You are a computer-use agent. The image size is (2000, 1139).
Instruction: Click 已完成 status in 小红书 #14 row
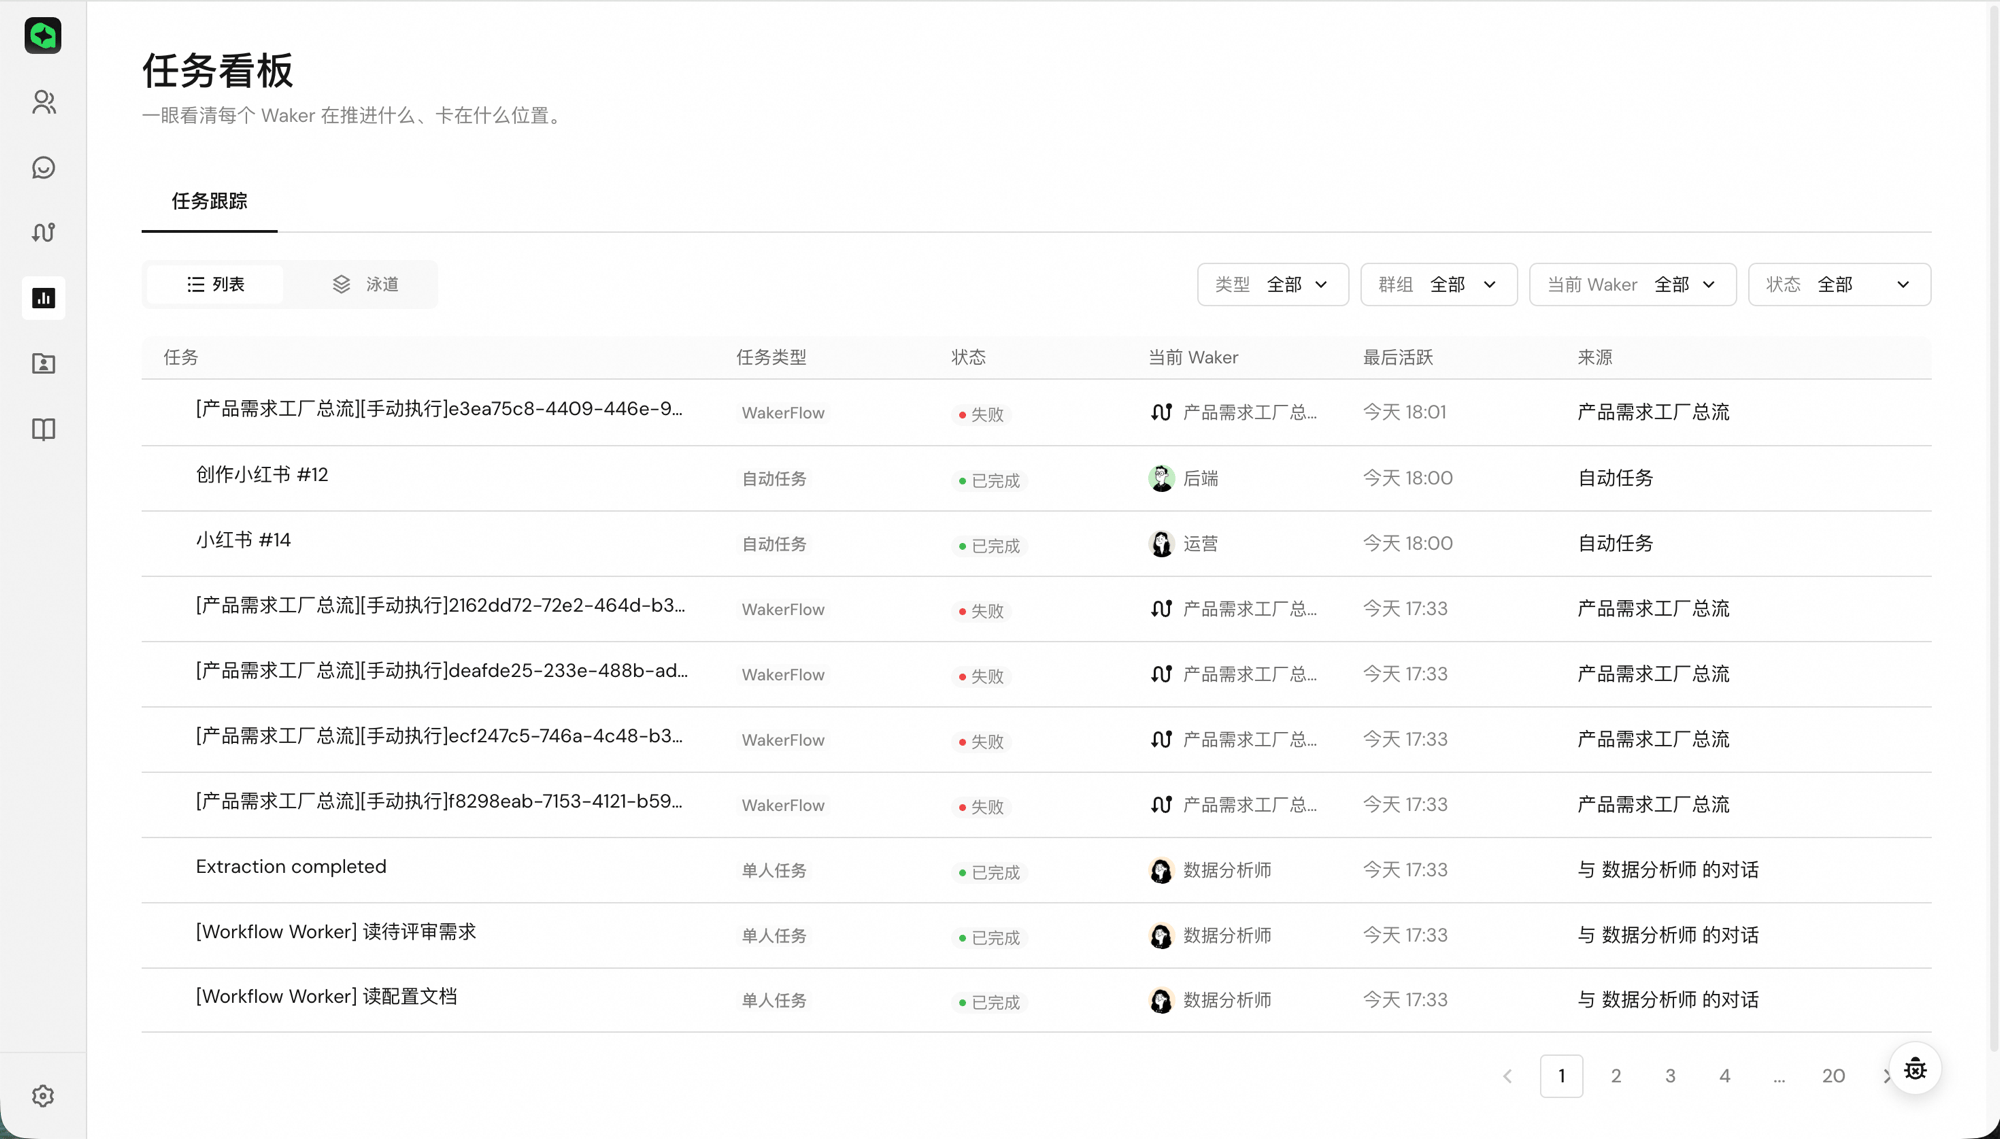coord(989,546)
